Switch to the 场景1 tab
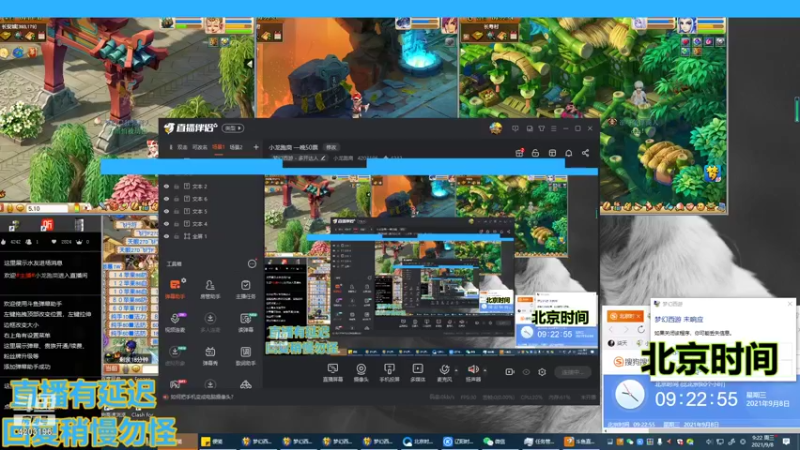800x450 pixels. click(218, 147)
